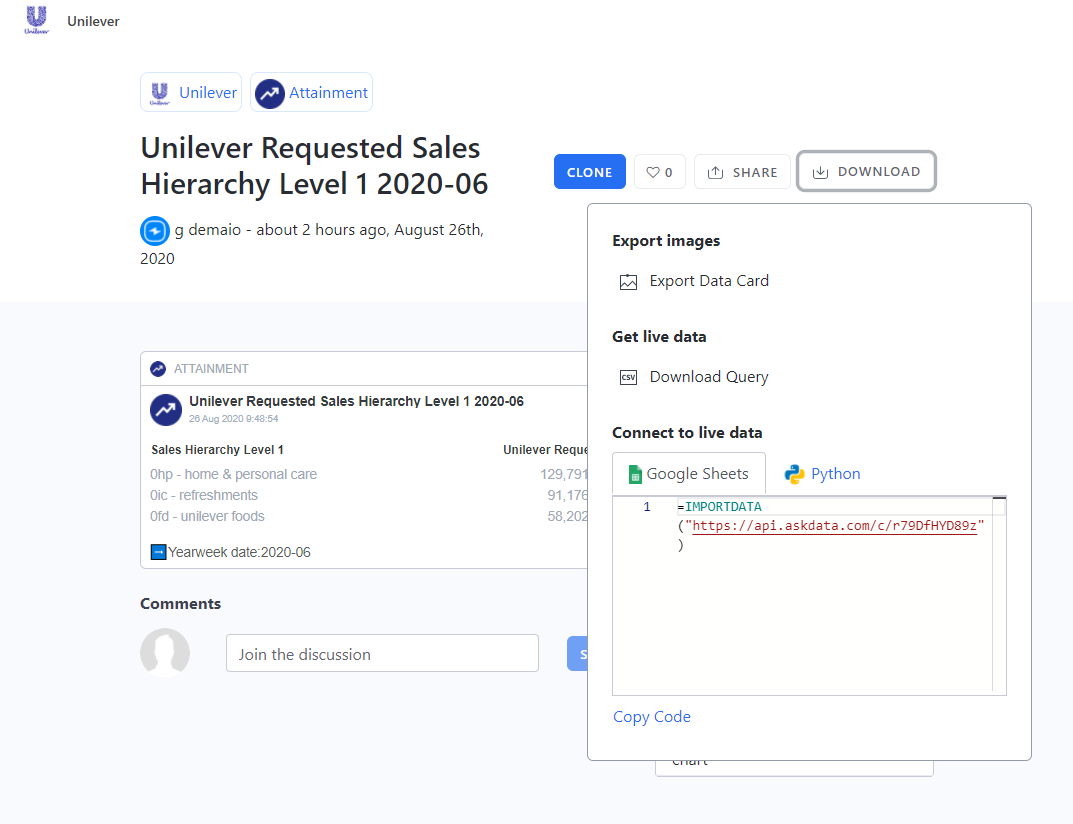Click the Google Sheets icon
Viewport: 1073px width, 824px height.
(635, 474)
